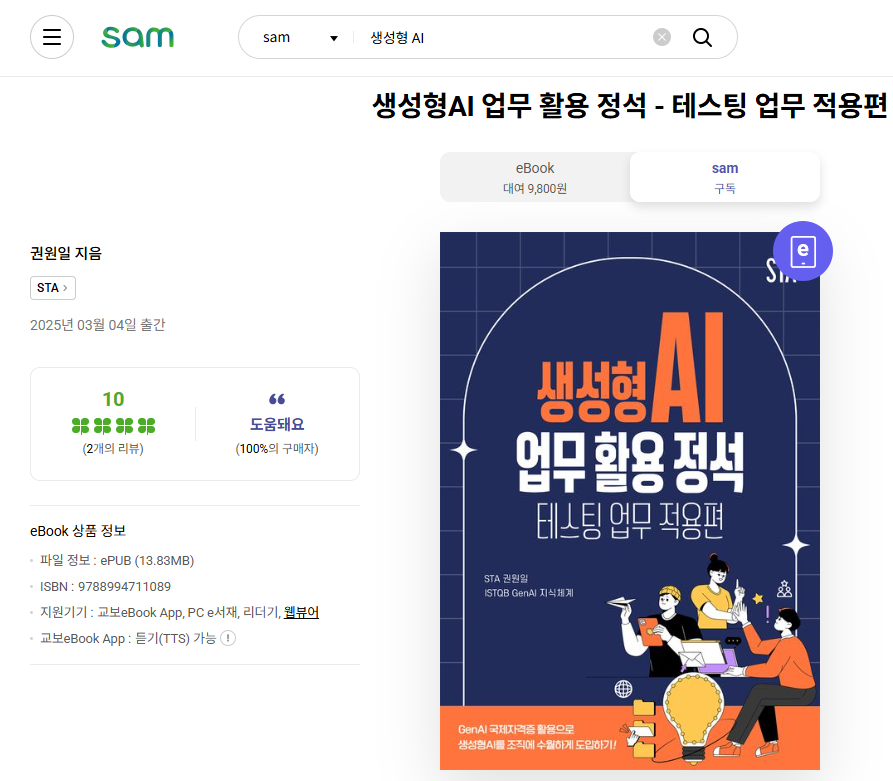Click the 2개의 리뷰 review count
Screen dimensions: 893x781
(x=113, y=449)
